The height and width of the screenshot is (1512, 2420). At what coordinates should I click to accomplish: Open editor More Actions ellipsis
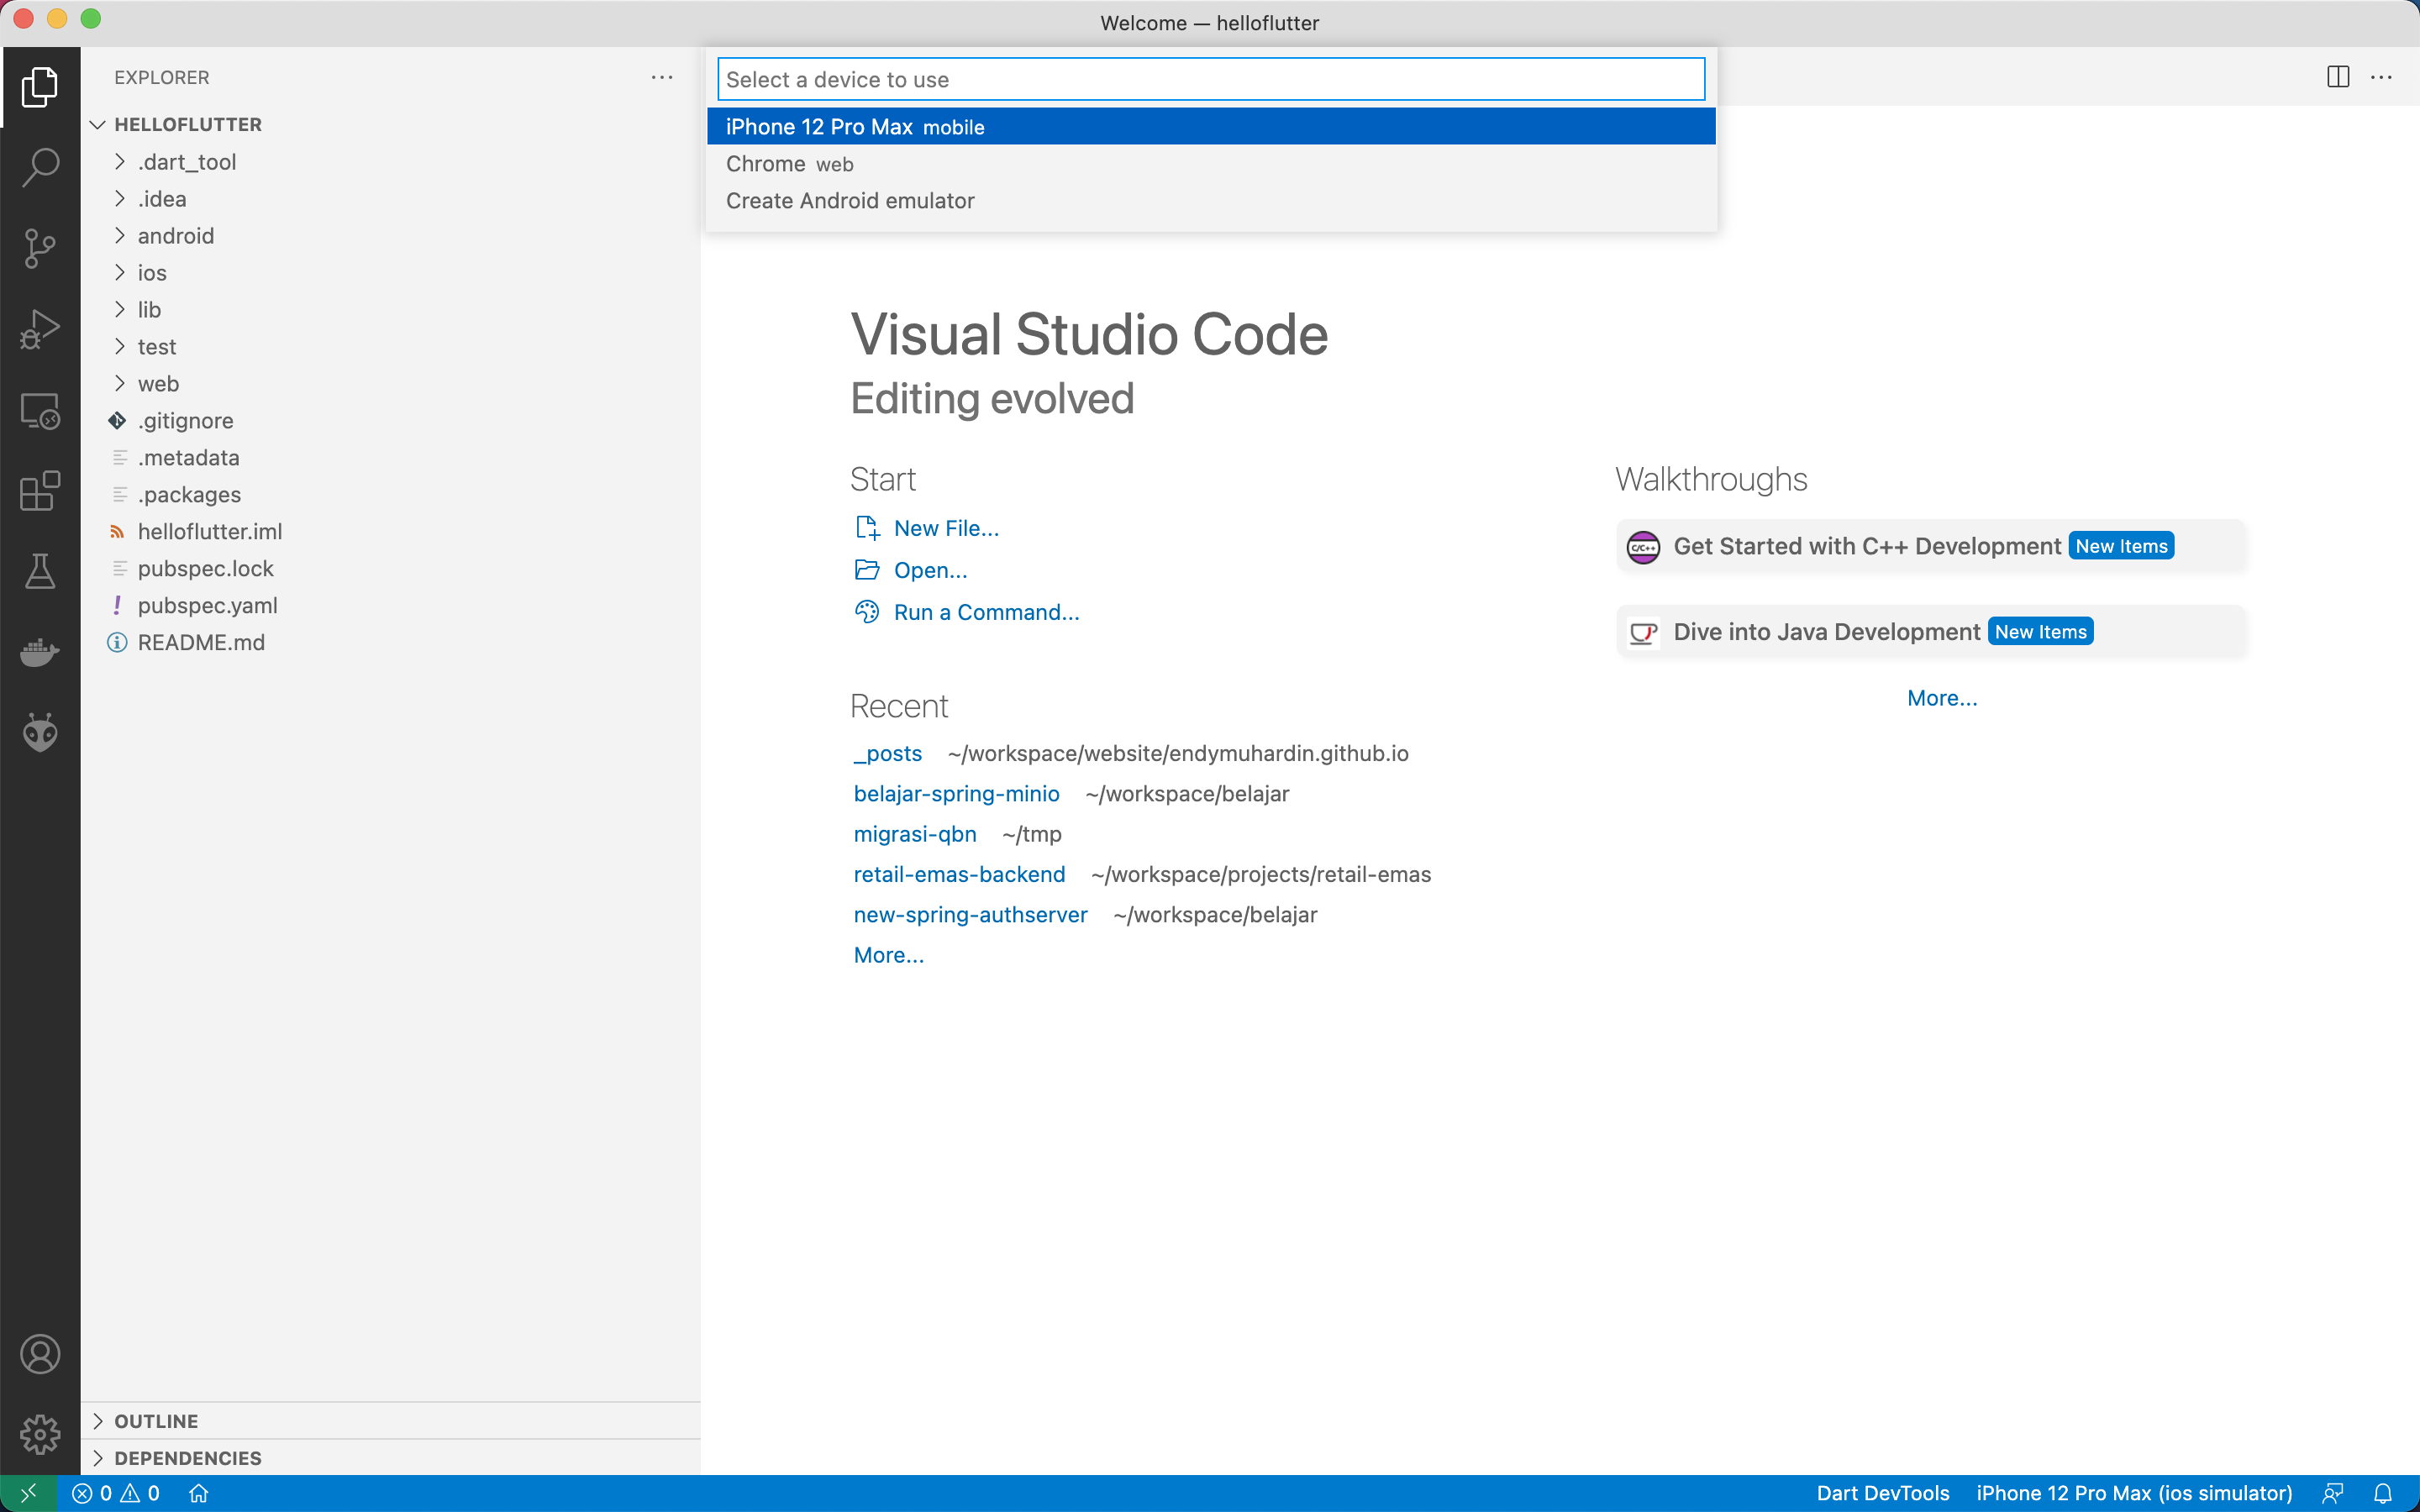click(x=2381, y=77)
